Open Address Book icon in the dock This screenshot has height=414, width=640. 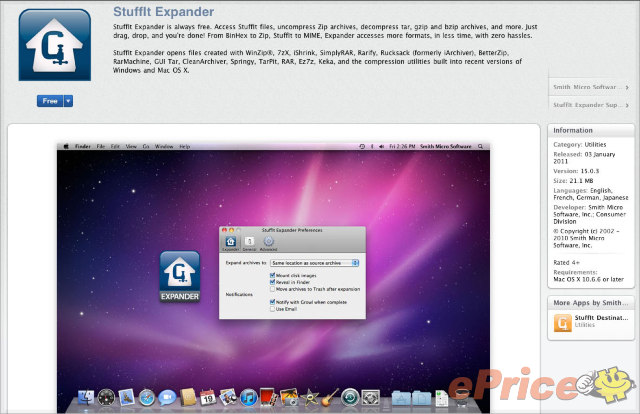pyautogui.click(x=188, y=397)
